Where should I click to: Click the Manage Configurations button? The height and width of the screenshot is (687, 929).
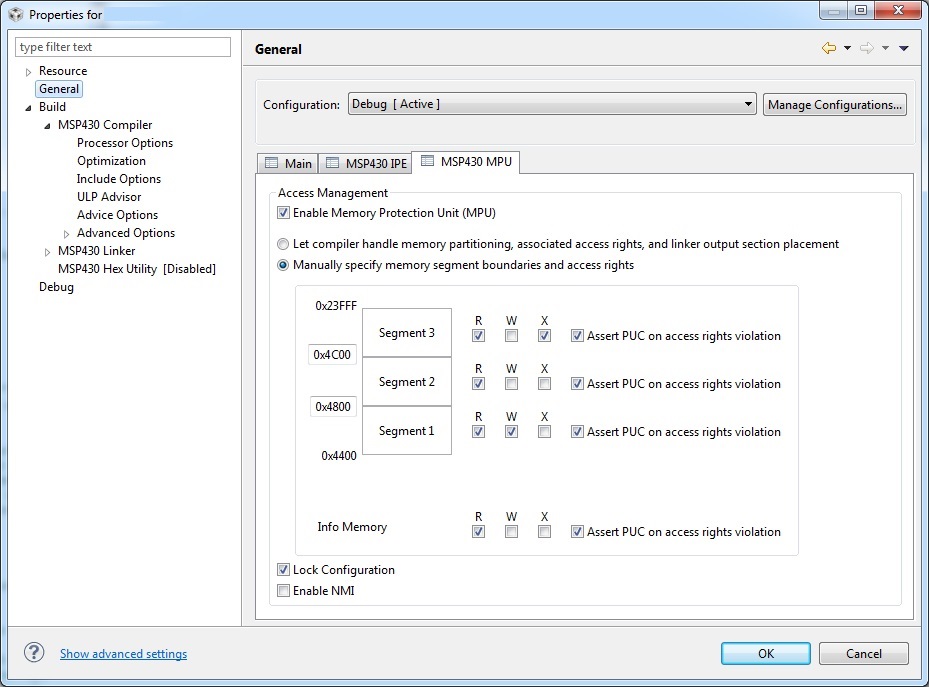point(835,105)
